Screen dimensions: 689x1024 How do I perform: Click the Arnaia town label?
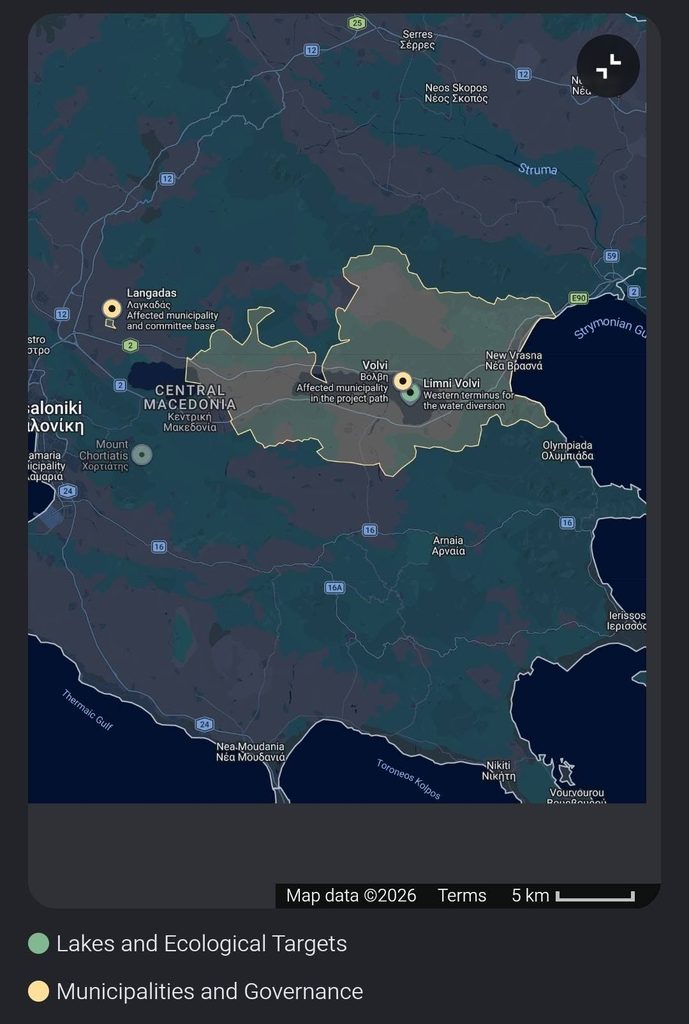tap(449, 545)
